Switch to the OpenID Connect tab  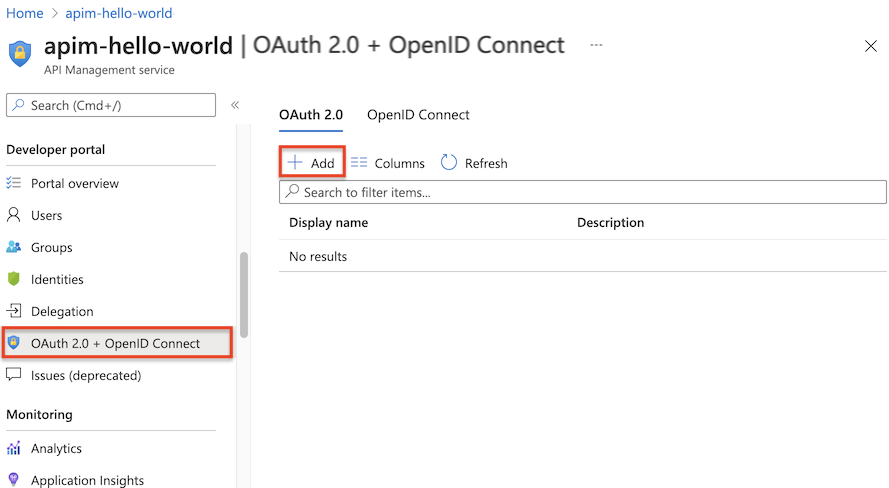(x=418, y=115)
